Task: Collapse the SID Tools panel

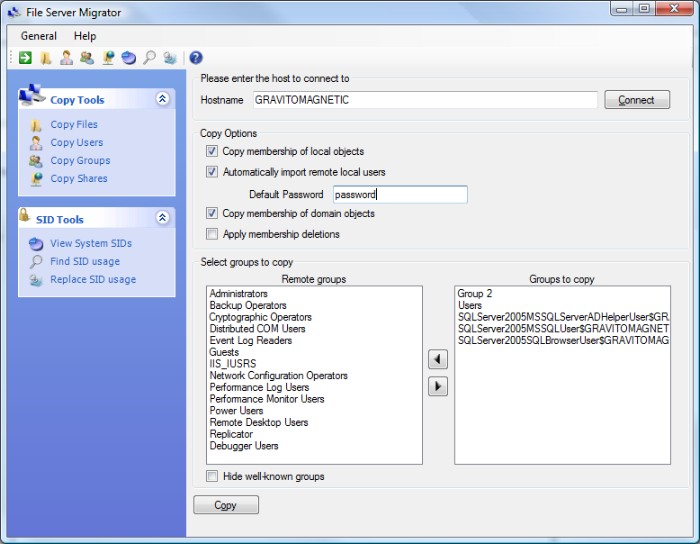Action: pos(162,218)
